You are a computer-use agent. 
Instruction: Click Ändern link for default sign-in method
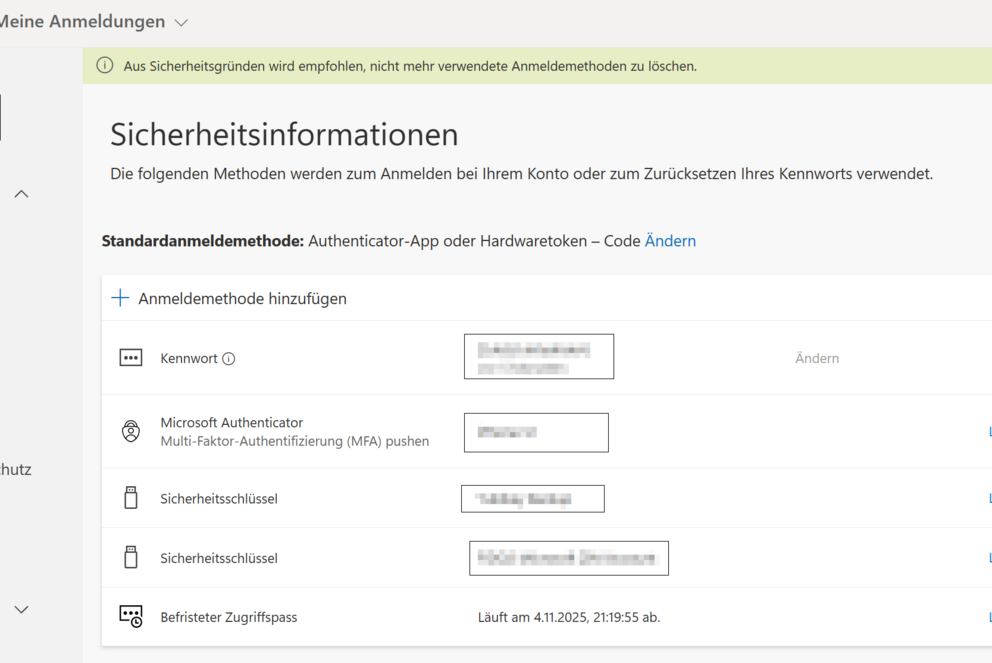pyautogui.click(x=670, y=241)
